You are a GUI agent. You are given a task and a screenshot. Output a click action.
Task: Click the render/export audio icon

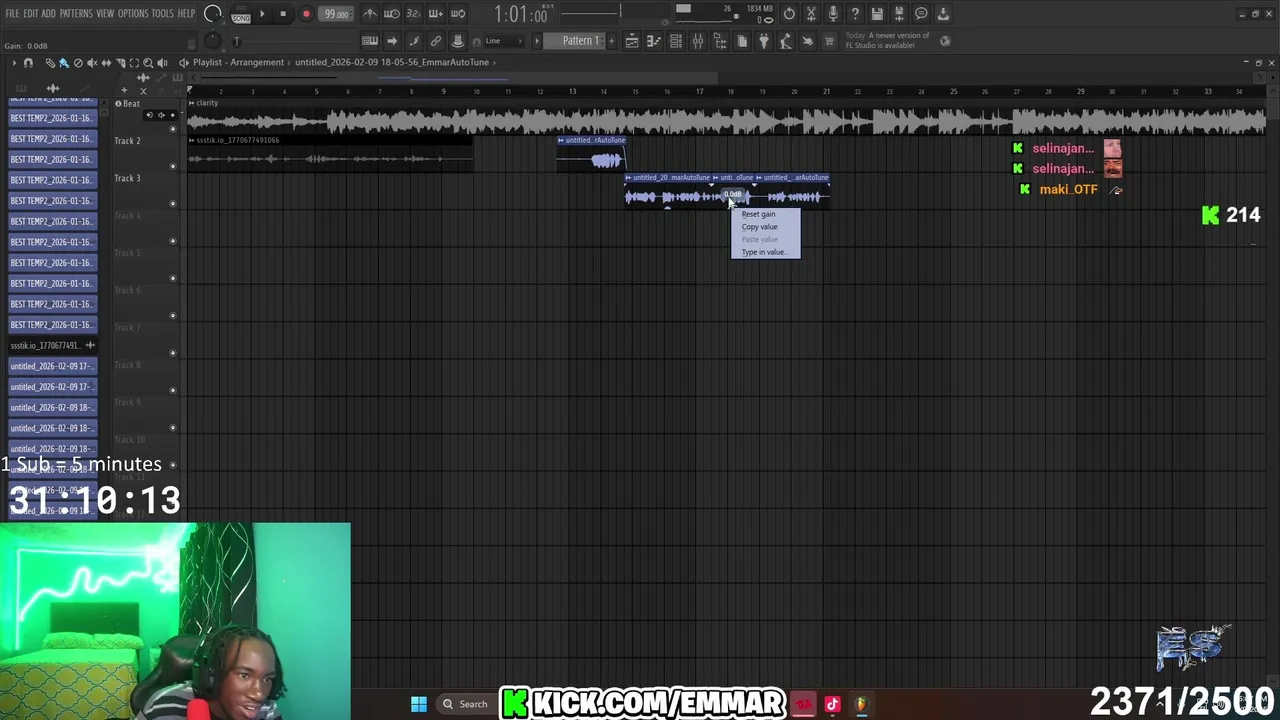[x=899, y=14]
